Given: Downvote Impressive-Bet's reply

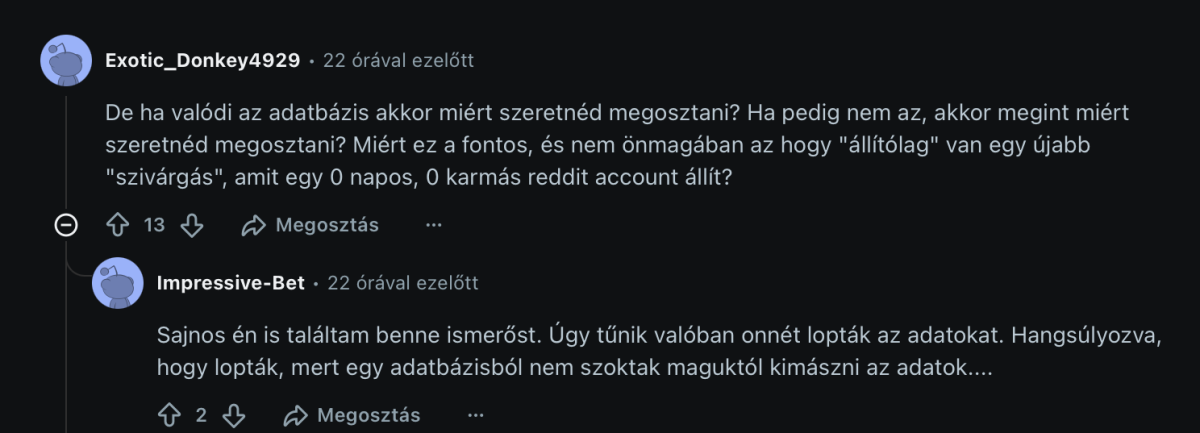Looking at the screenshot, I should pos(233,415).
